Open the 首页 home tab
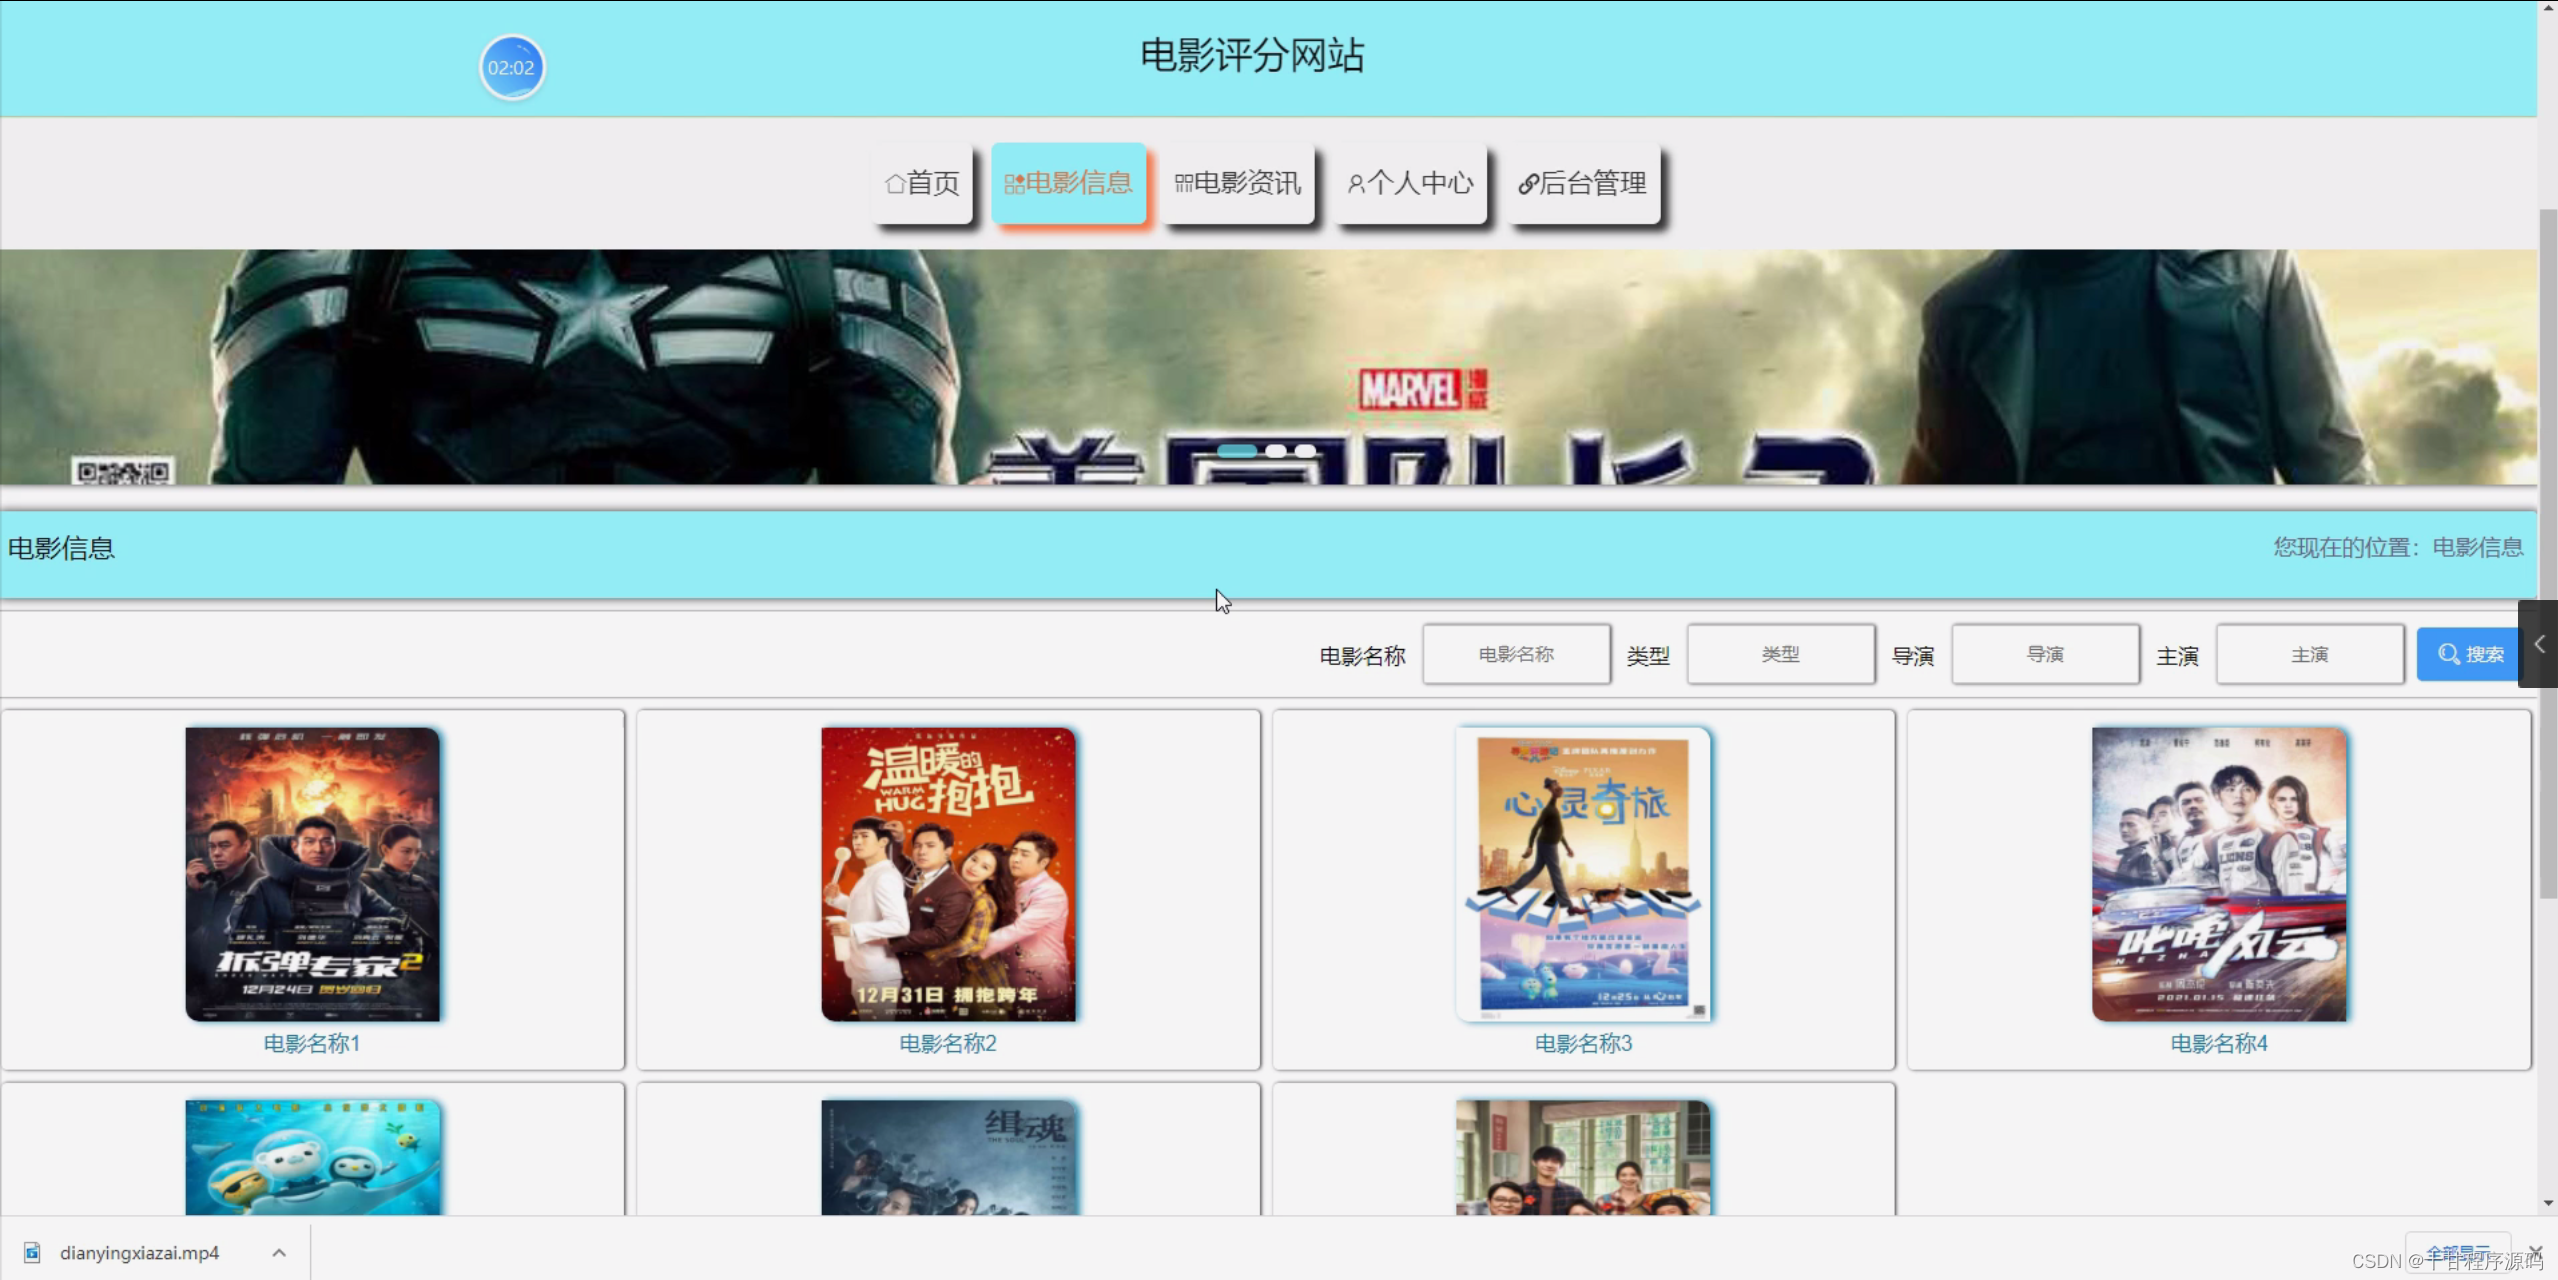 click(922, 183)
